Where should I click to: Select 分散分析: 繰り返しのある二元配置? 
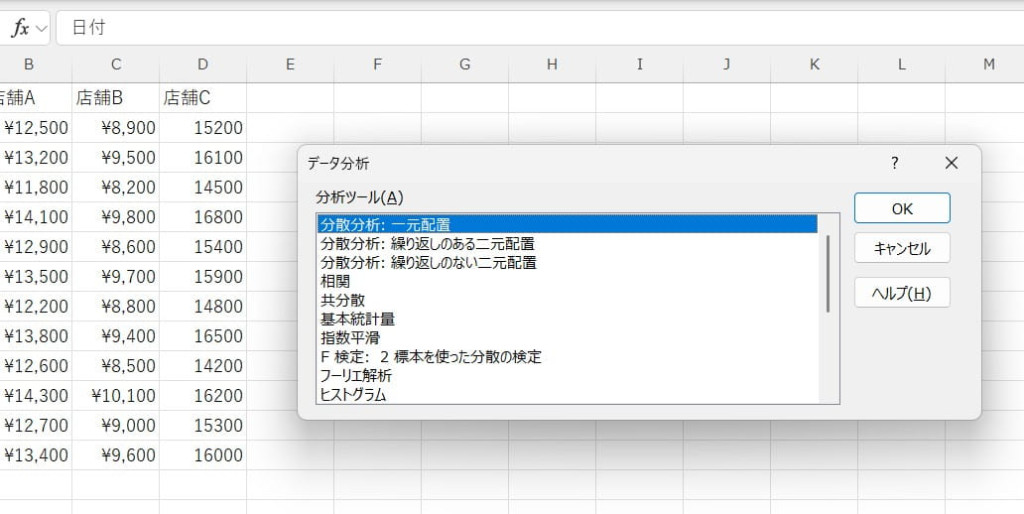427,243
